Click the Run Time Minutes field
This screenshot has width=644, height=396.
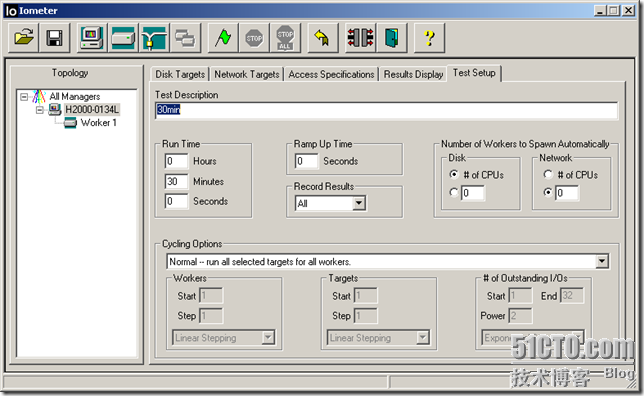176,181
